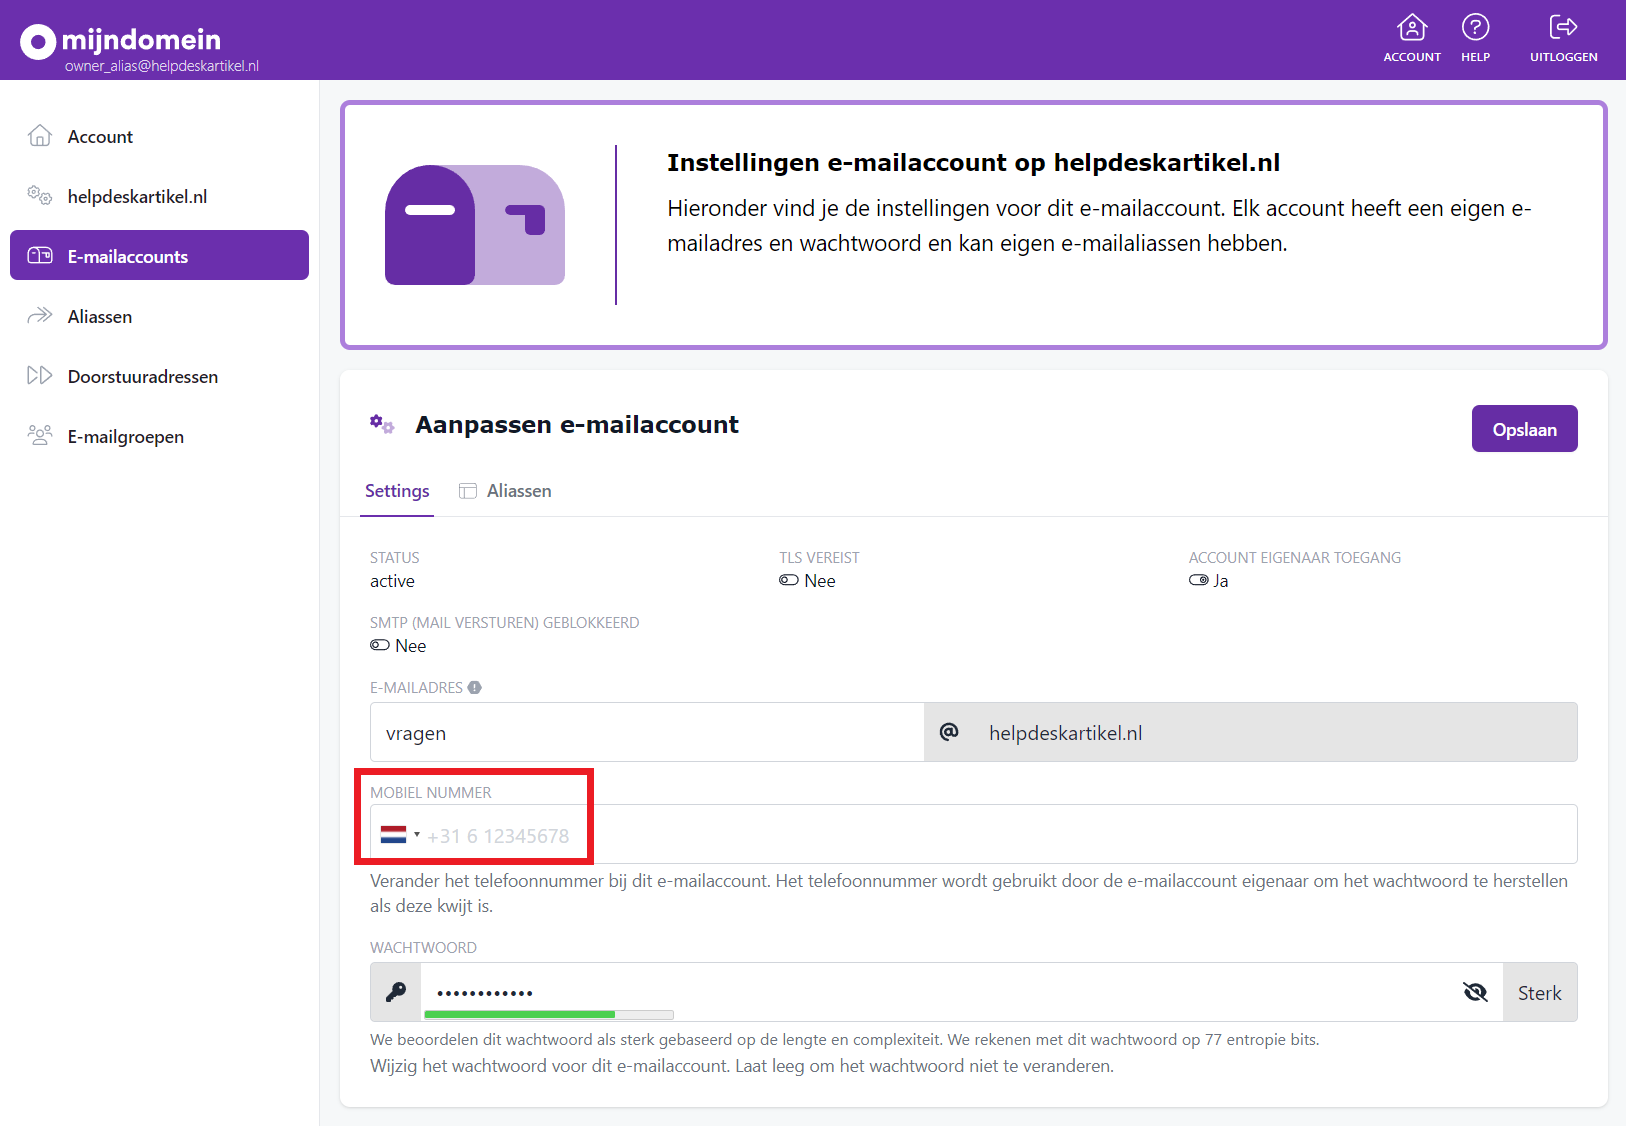Open country code flag dropdown
Screen dimensions: 1626x1126
click(x=399, y=835)
